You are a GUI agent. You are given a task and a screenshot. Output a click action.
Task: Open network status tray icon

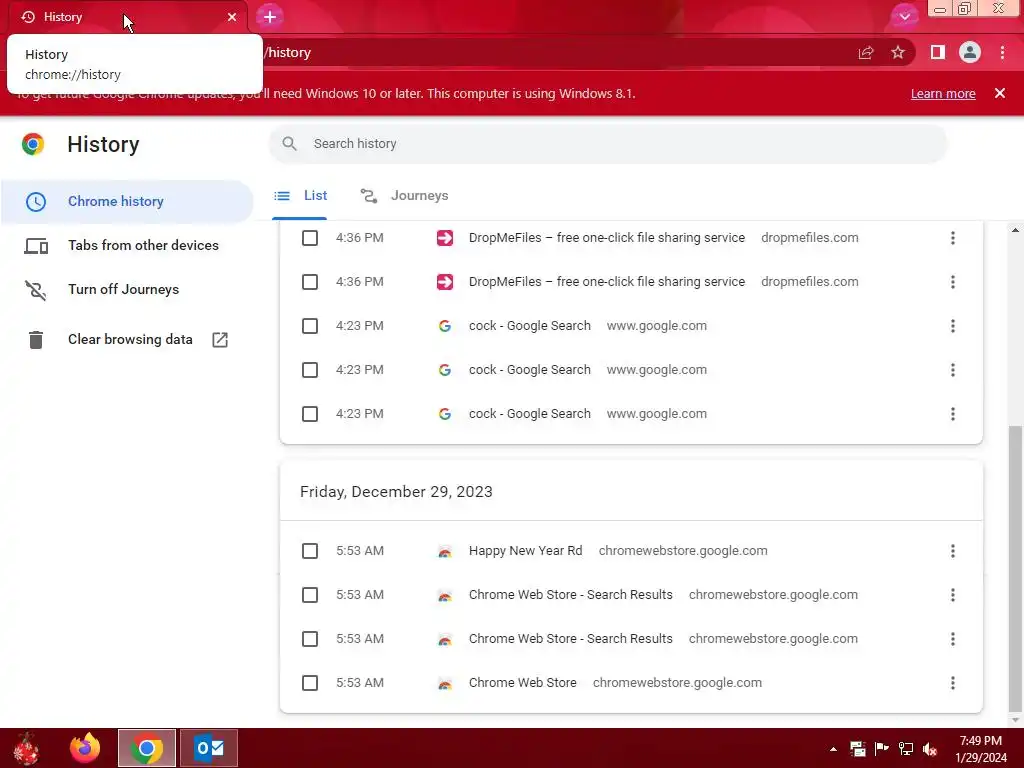[x=906, y=748]
